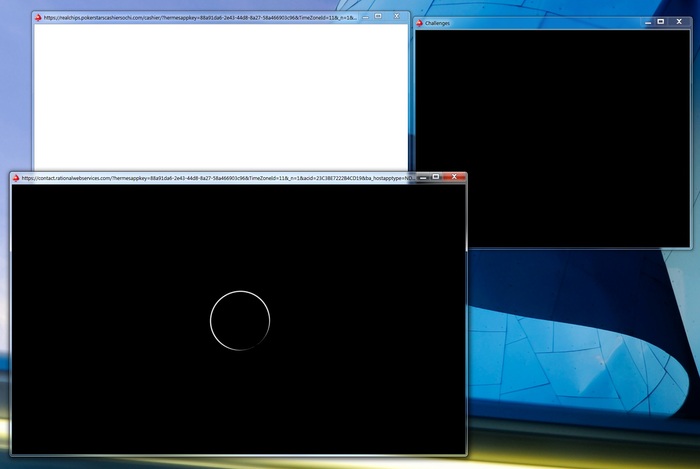Click the PokerStars icon in contact window title
This screenshot has width=700, height=469.
coord(16,178)
